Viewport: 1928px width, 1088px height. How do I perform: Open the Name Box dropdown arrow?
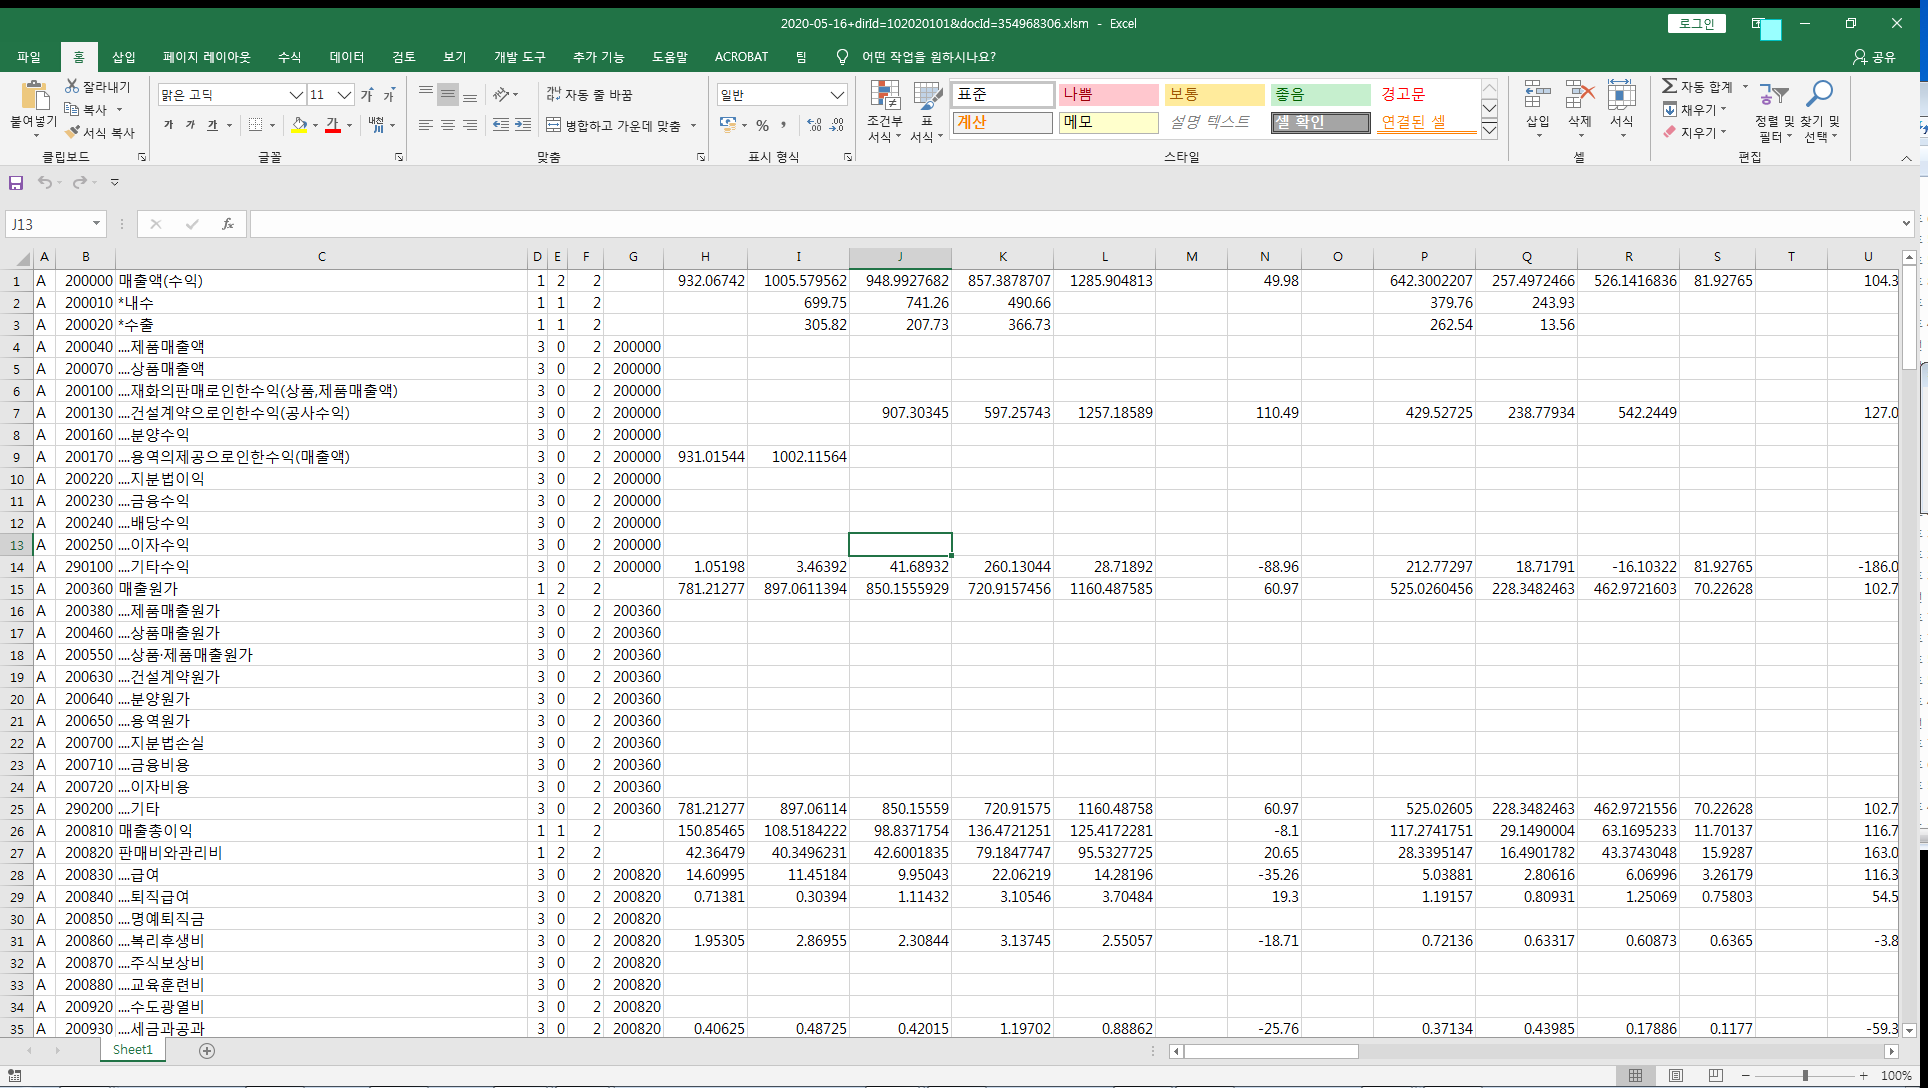click(96, 224)
